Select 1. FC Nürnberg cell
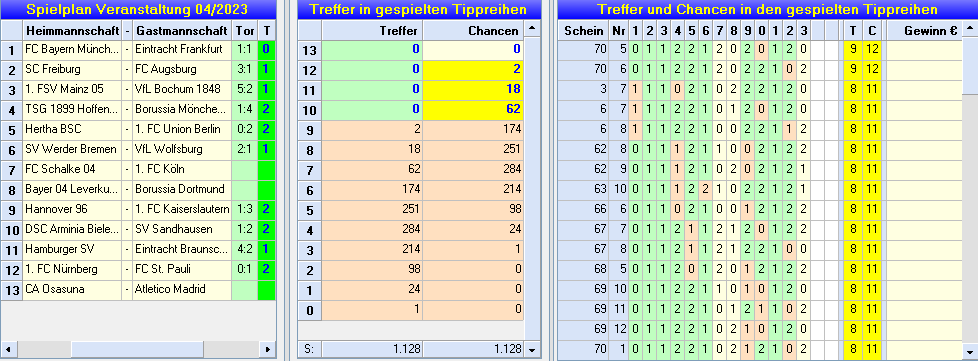 (72, 269)
